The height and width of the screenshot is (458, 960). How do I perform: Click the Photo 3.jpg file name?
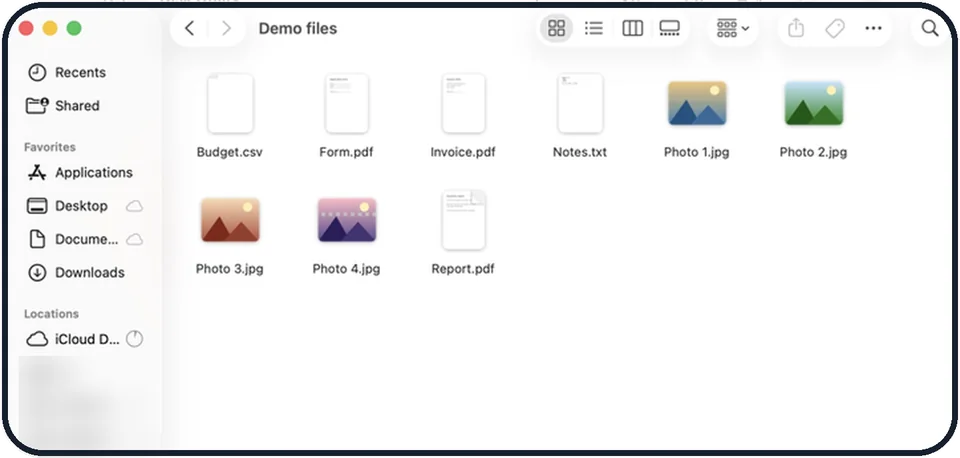230,269
